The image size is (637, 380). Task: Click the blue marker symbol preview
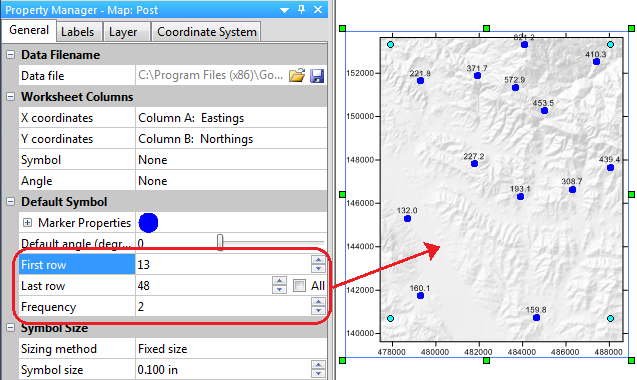click(148, 223)
